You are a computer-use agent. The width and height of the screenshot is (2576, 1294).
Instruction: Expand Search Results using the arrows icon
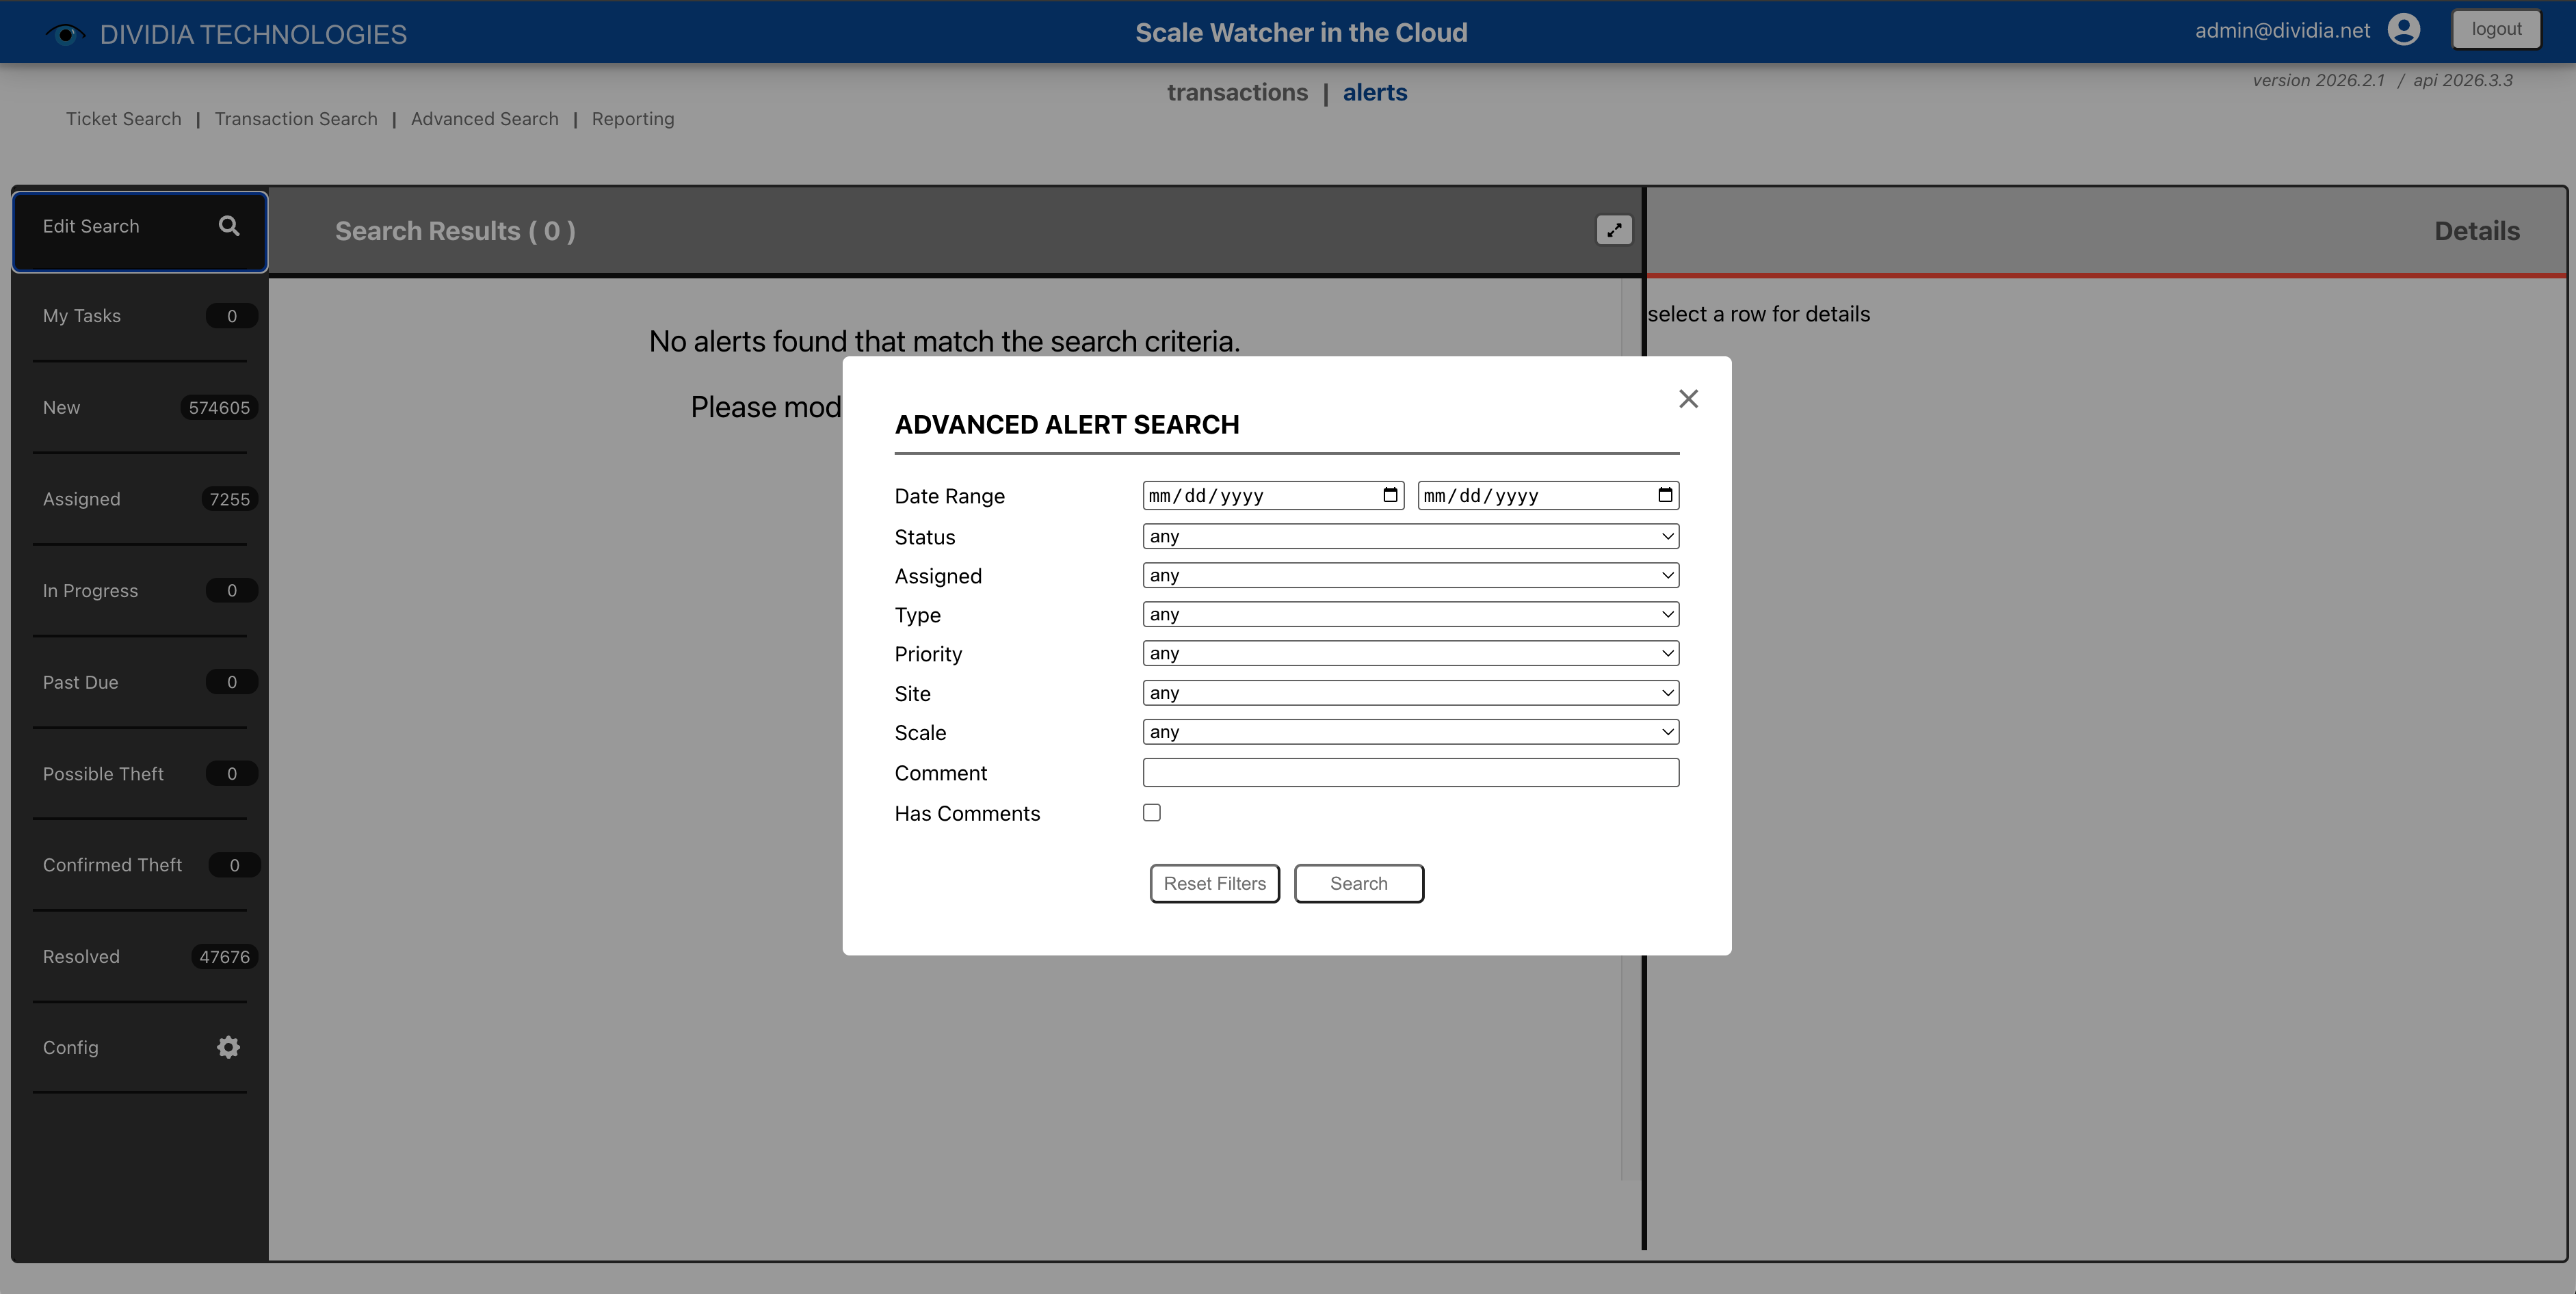point(1614,229)
